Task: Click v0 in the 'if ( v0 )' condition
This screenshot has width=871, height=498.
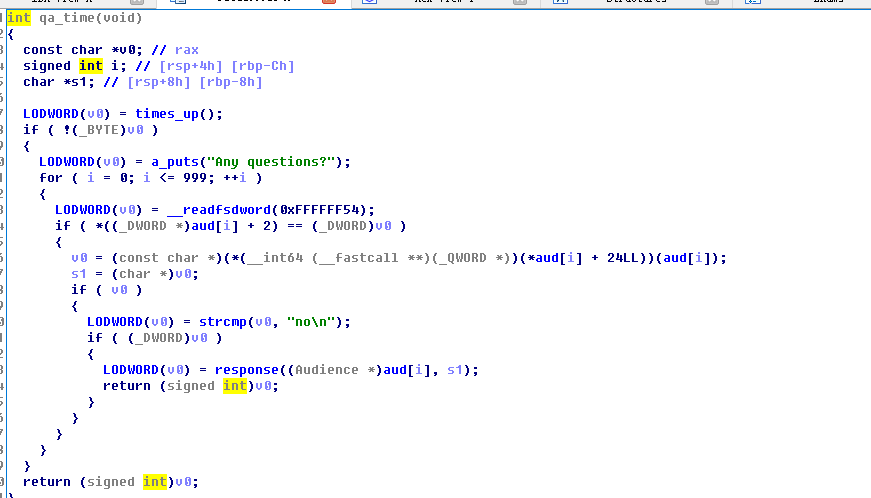Action: 119,290
